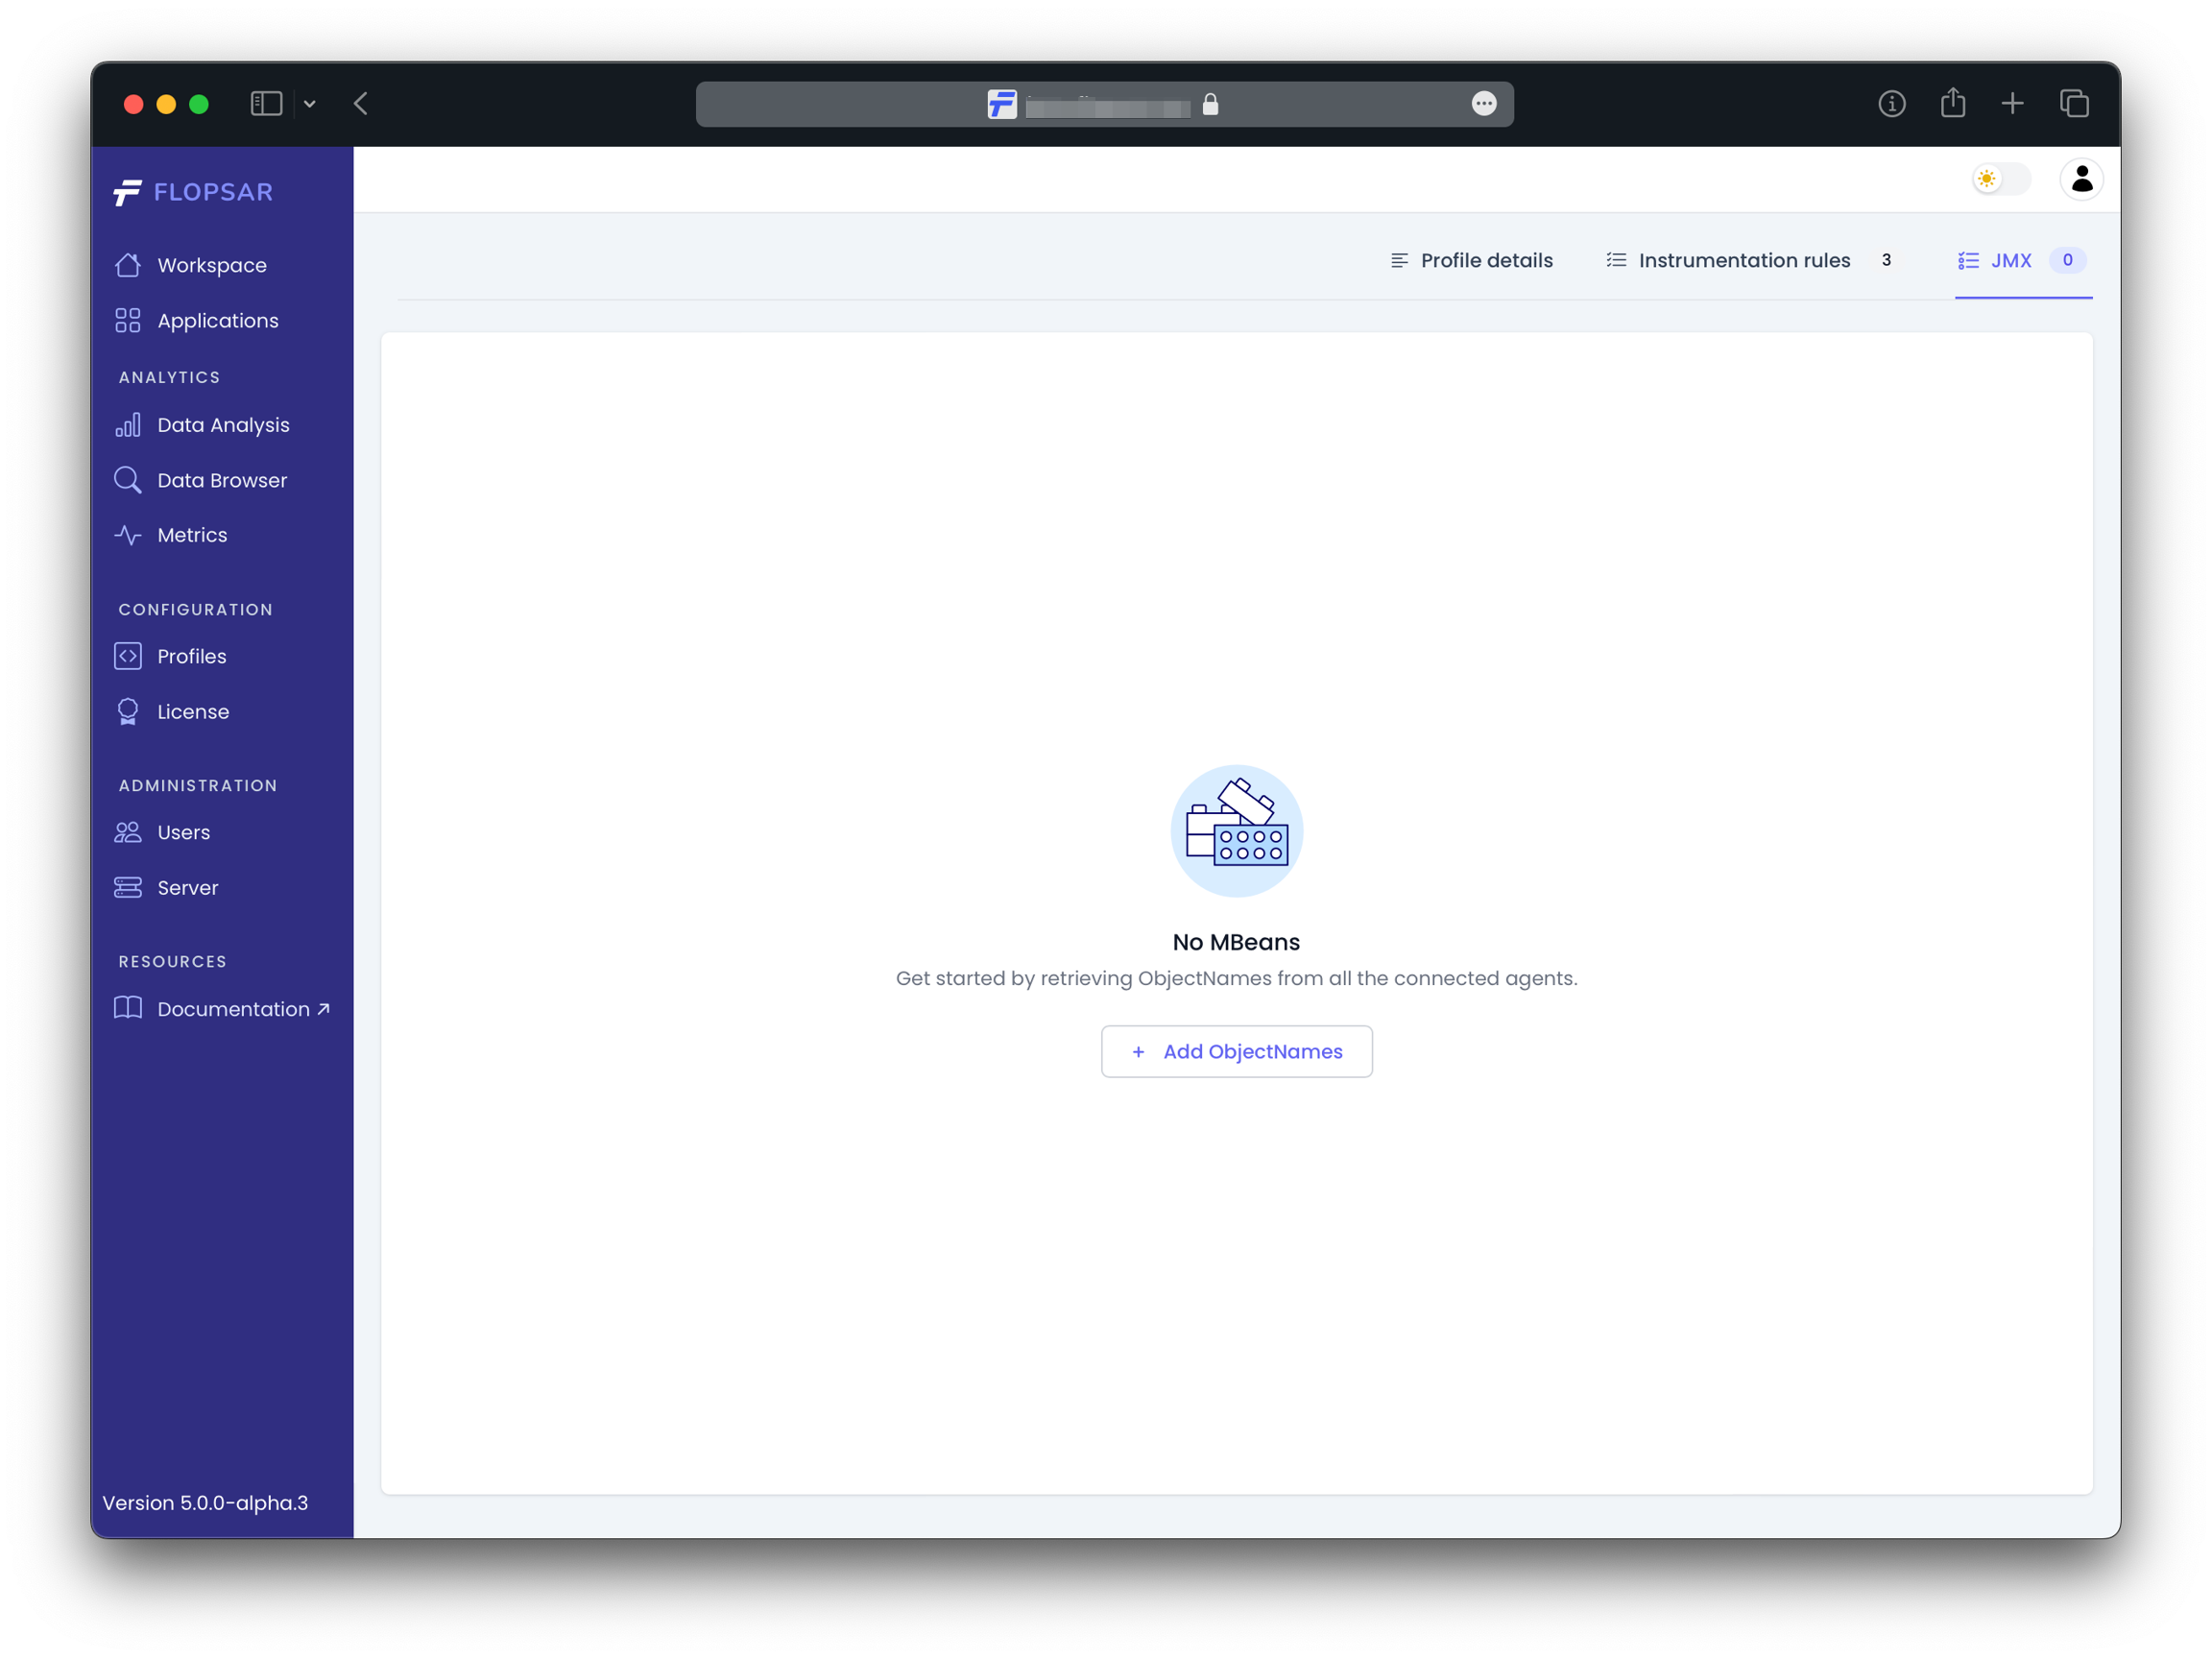Click the browser address bar field
Viewport: 2212px width, 1659px height.
click(x=1105, y=105)
